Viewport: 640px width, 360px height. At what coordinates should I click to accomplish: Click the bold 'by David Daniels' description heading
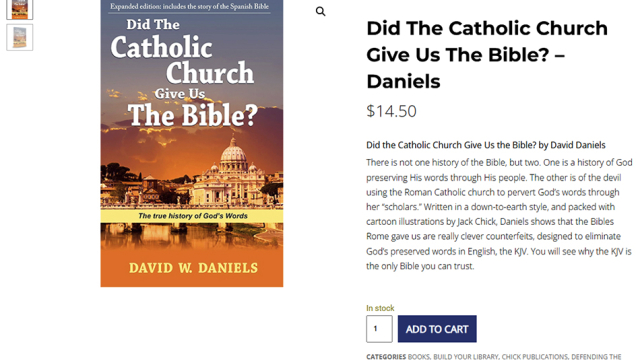pyautogui.click(x=486, y=145)
